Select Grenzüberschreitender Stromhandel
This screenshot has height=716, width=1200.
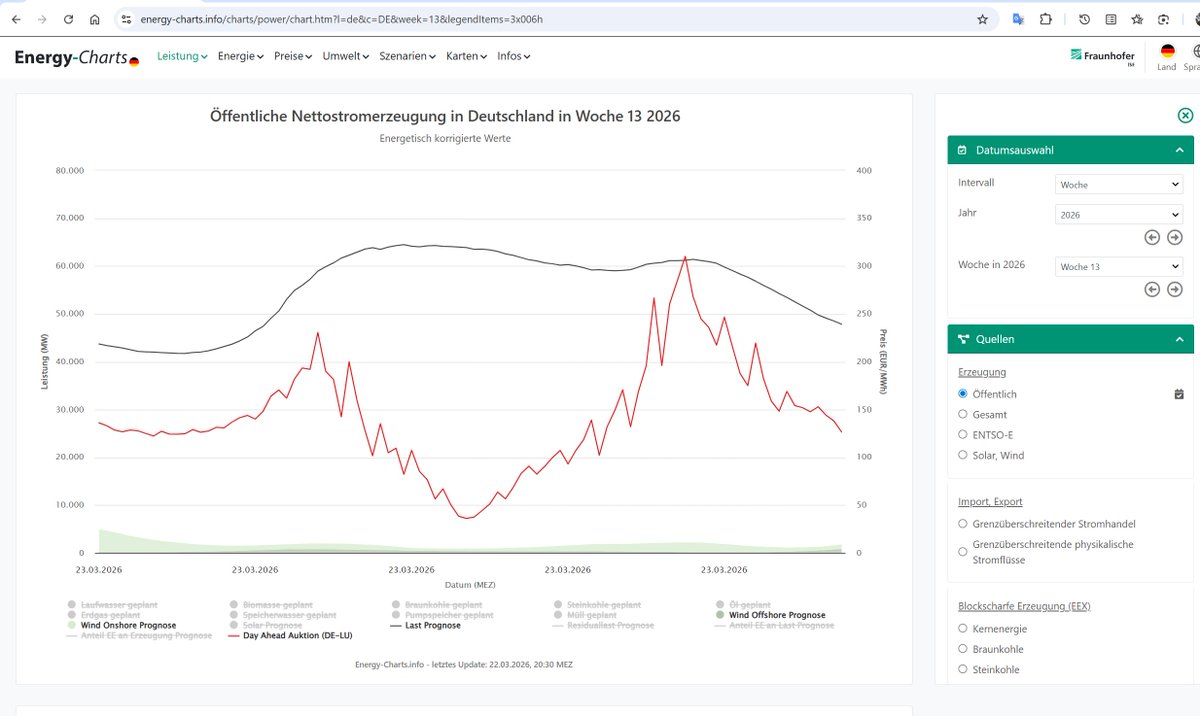[963, 524]
